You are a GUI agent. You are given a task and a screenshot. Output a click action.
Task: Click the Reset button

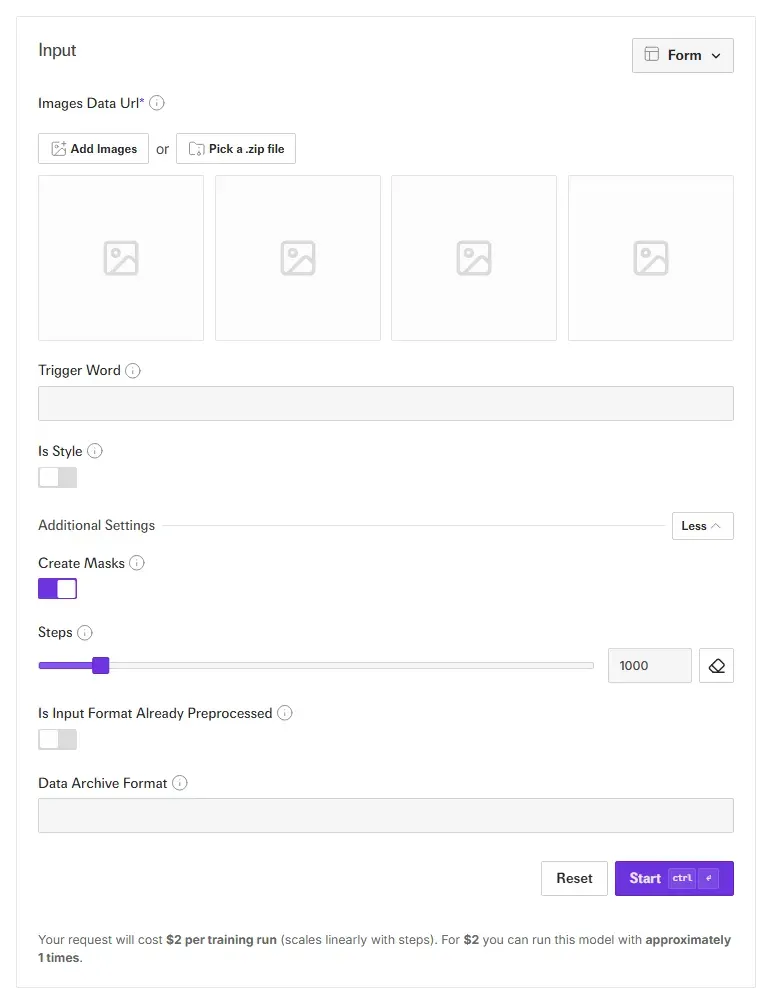574,878
